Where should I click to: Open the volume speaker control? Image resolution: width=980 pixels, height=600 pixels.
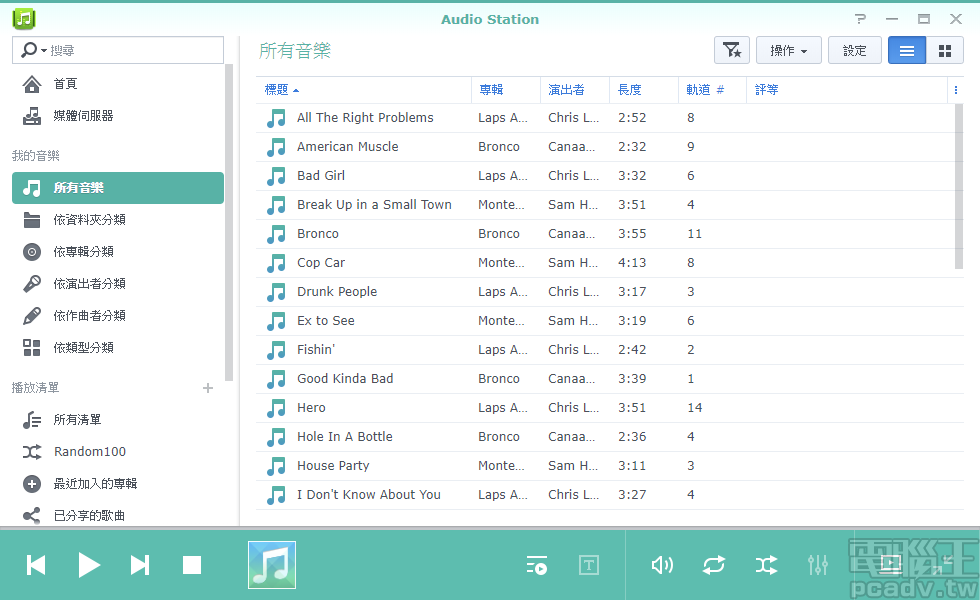click(661, 565)
